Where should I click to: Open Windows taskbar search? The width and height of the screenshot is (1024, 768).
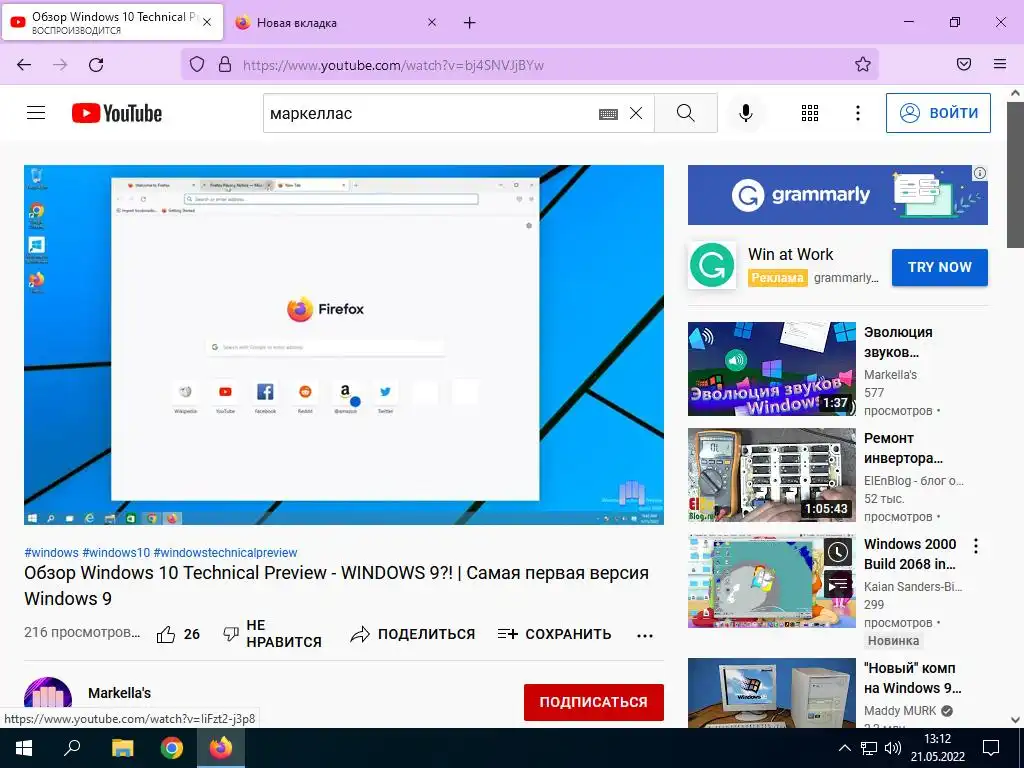pyautogui.click(x=72, y=748)
